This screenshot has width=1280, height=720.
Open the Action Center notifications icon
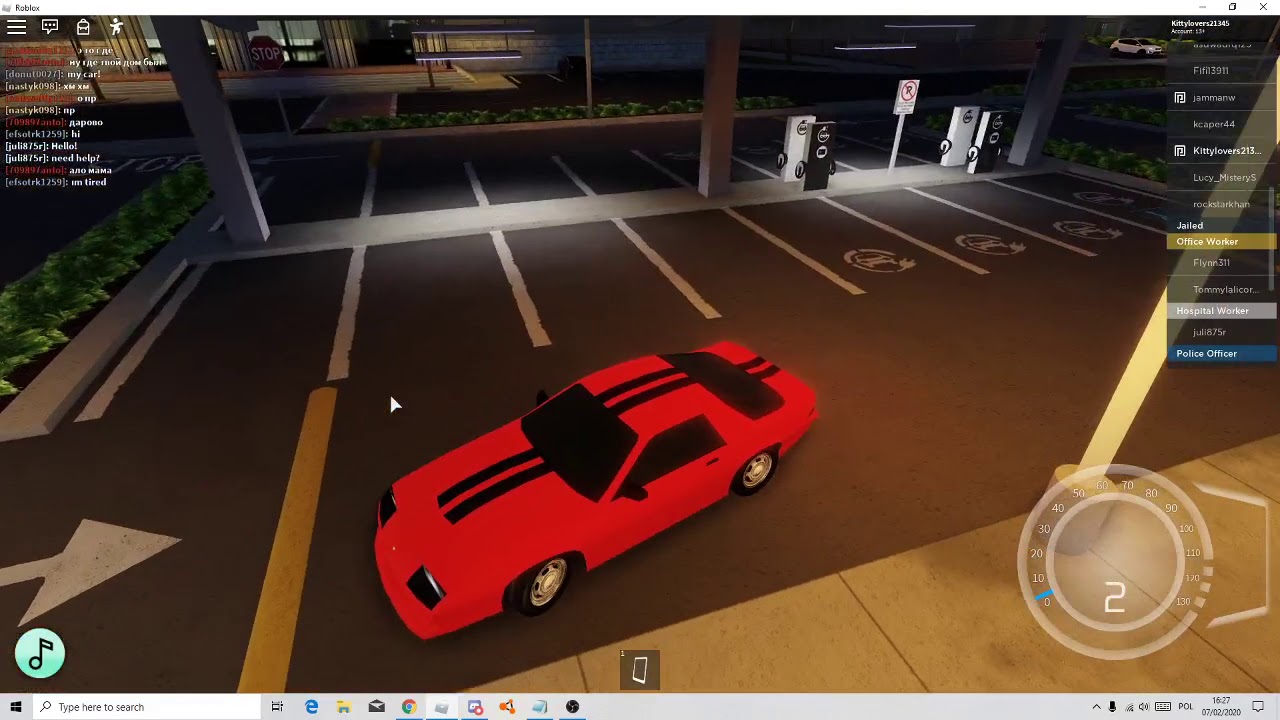1258,707
